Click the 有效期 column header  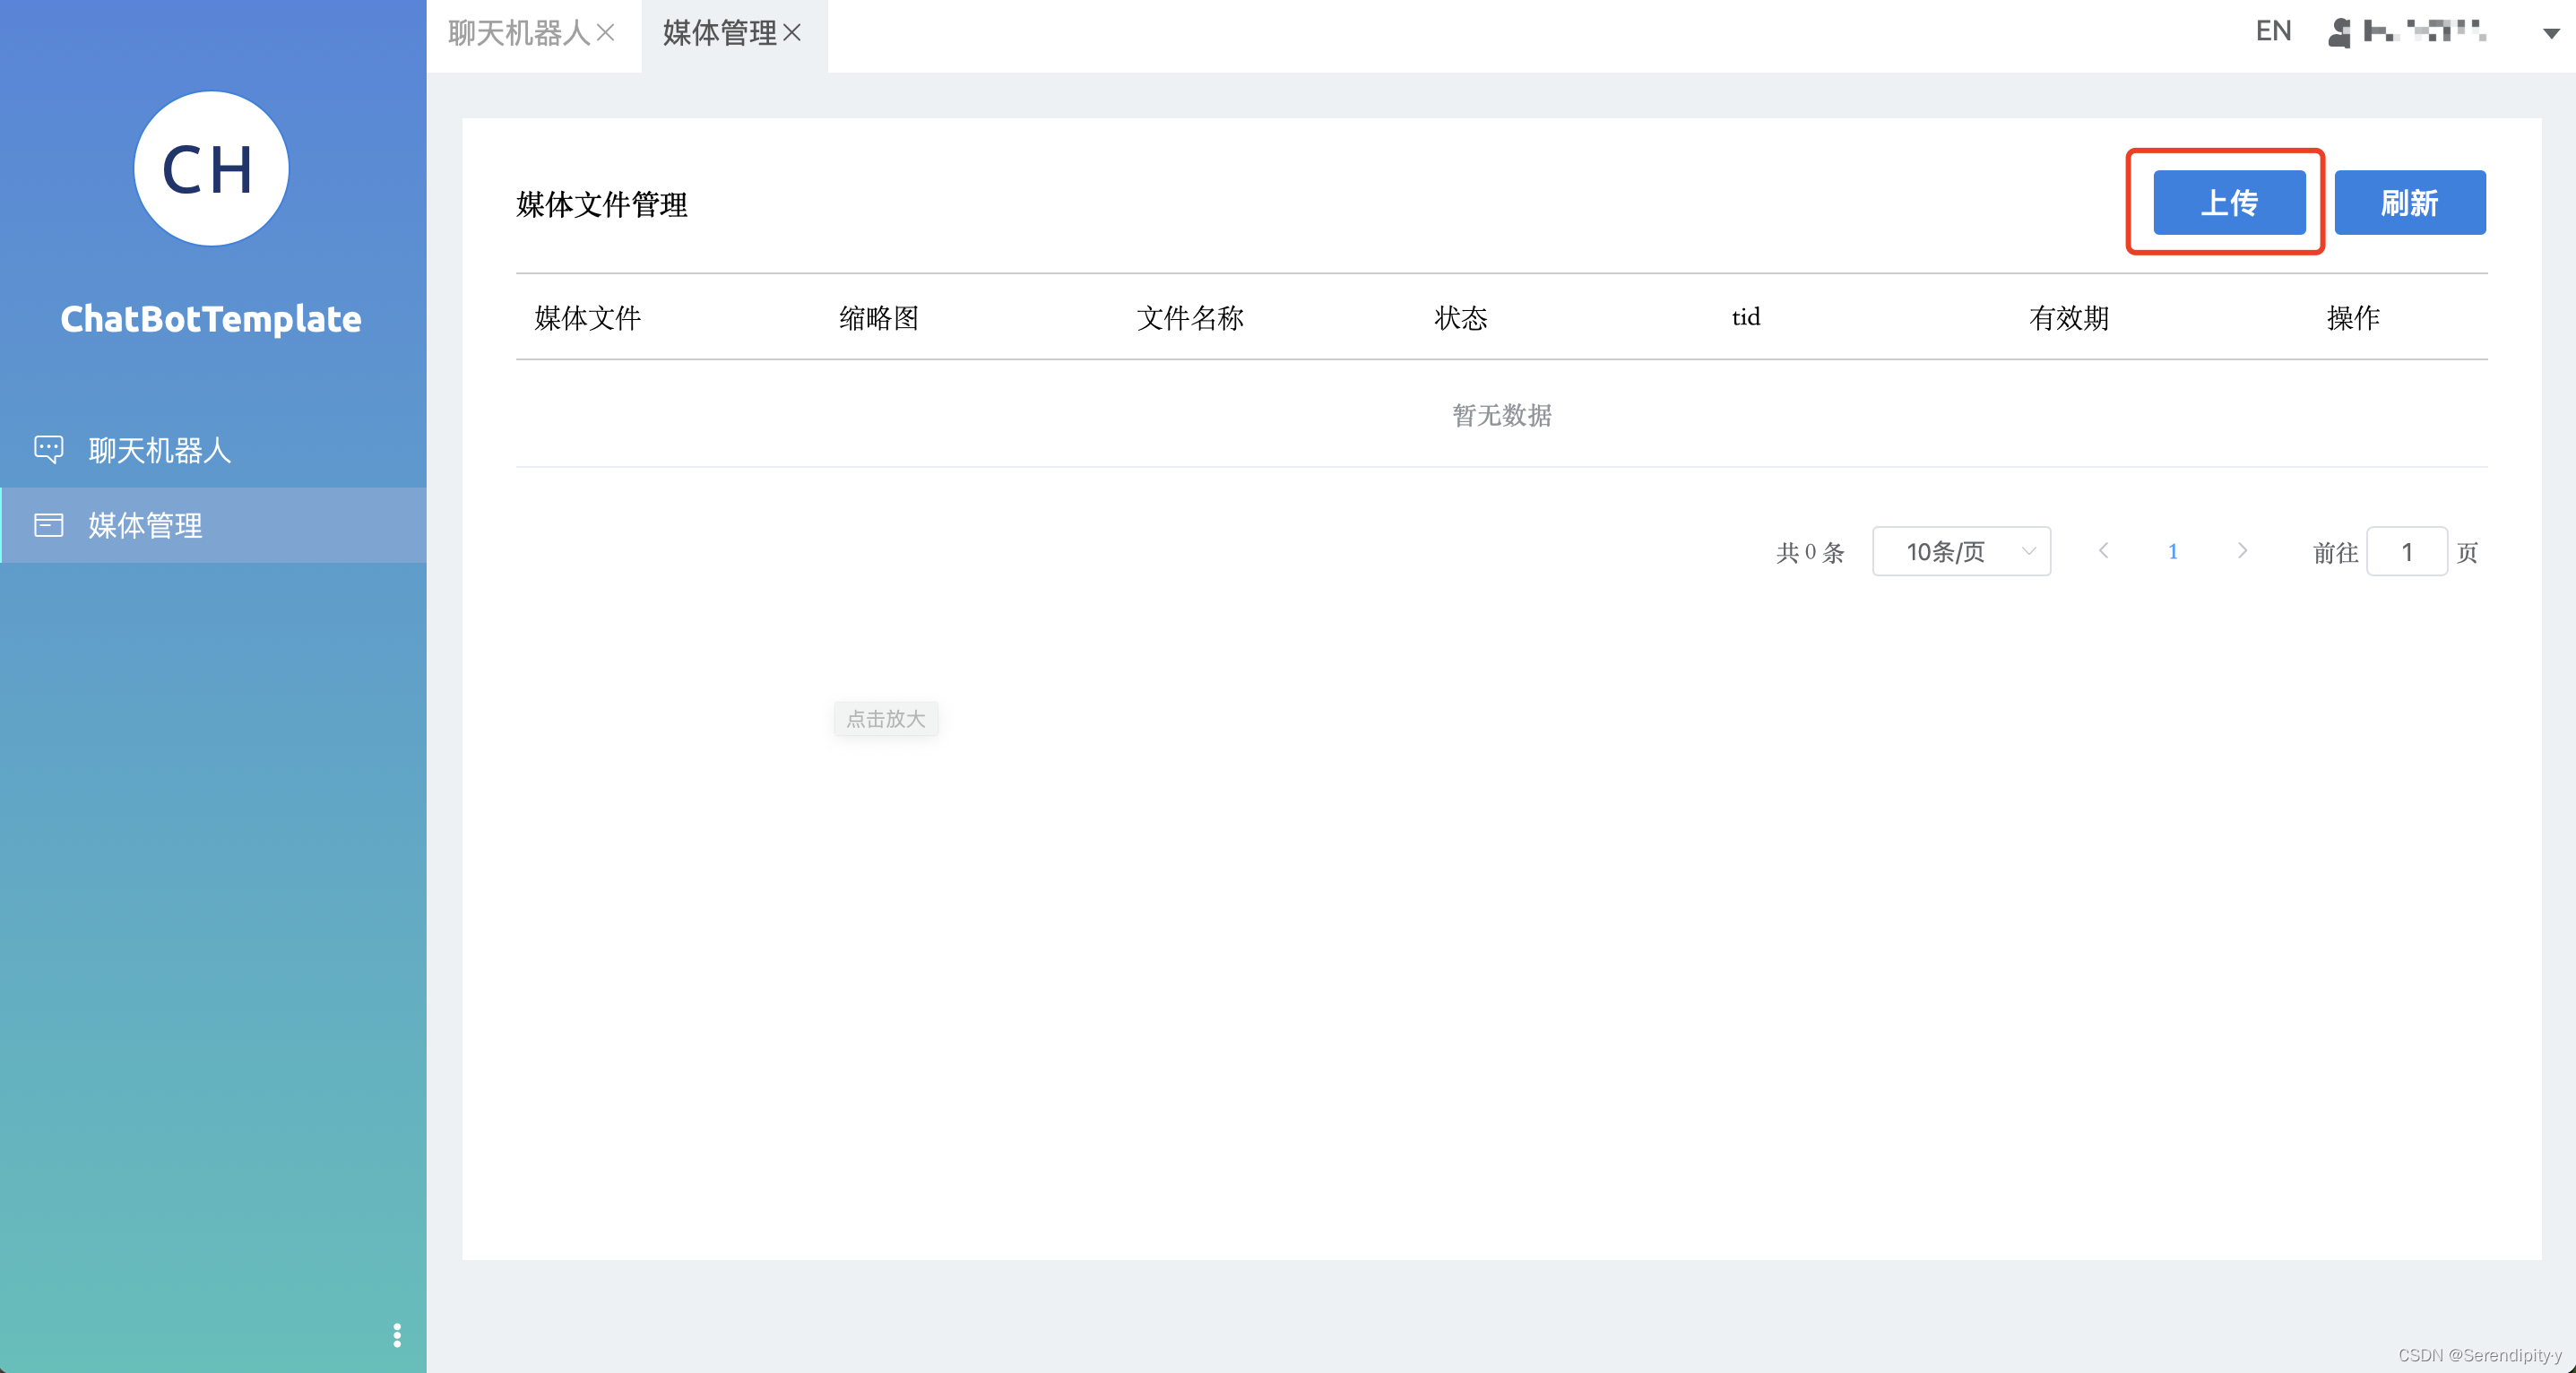pyautogui.click(x=2068, y=318)
